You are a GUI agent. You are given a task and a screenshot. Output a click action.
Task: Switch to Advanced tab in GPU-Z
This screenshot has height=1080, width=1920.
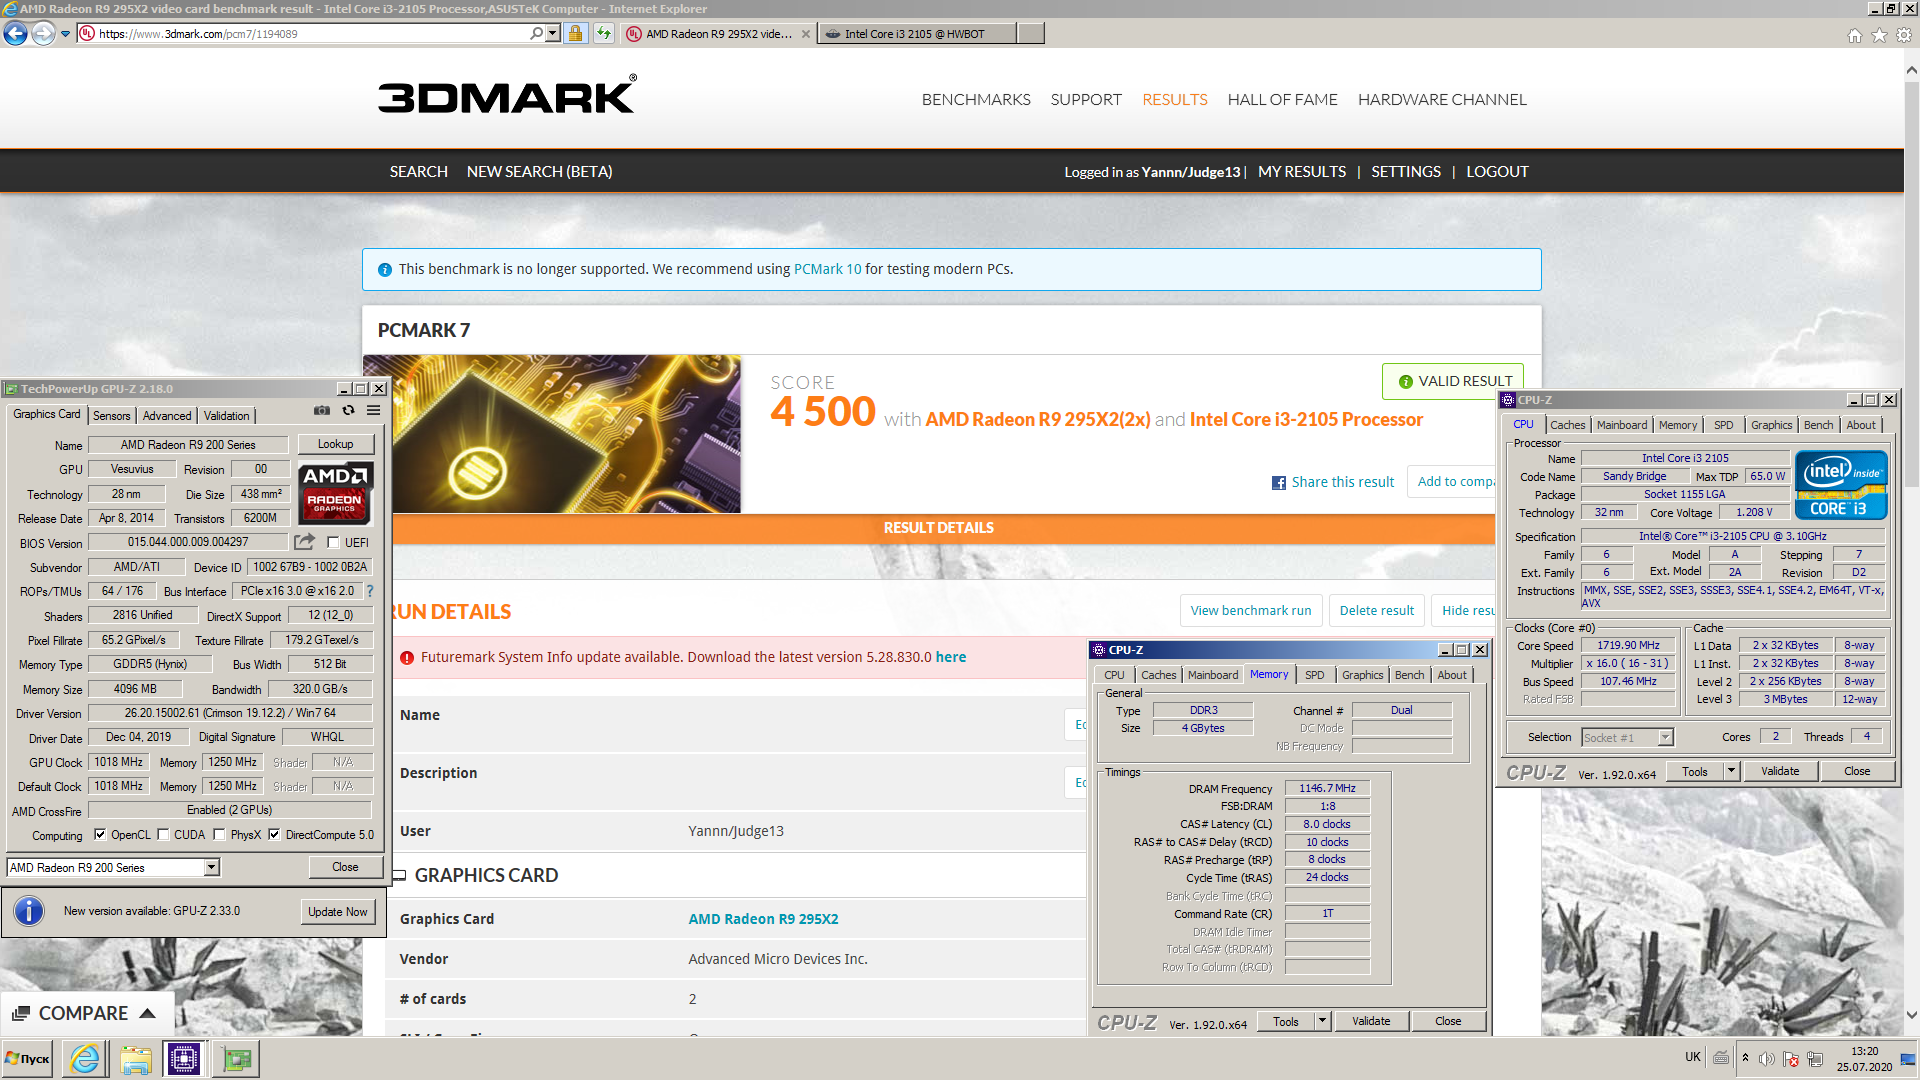click(x=167, y=416)
